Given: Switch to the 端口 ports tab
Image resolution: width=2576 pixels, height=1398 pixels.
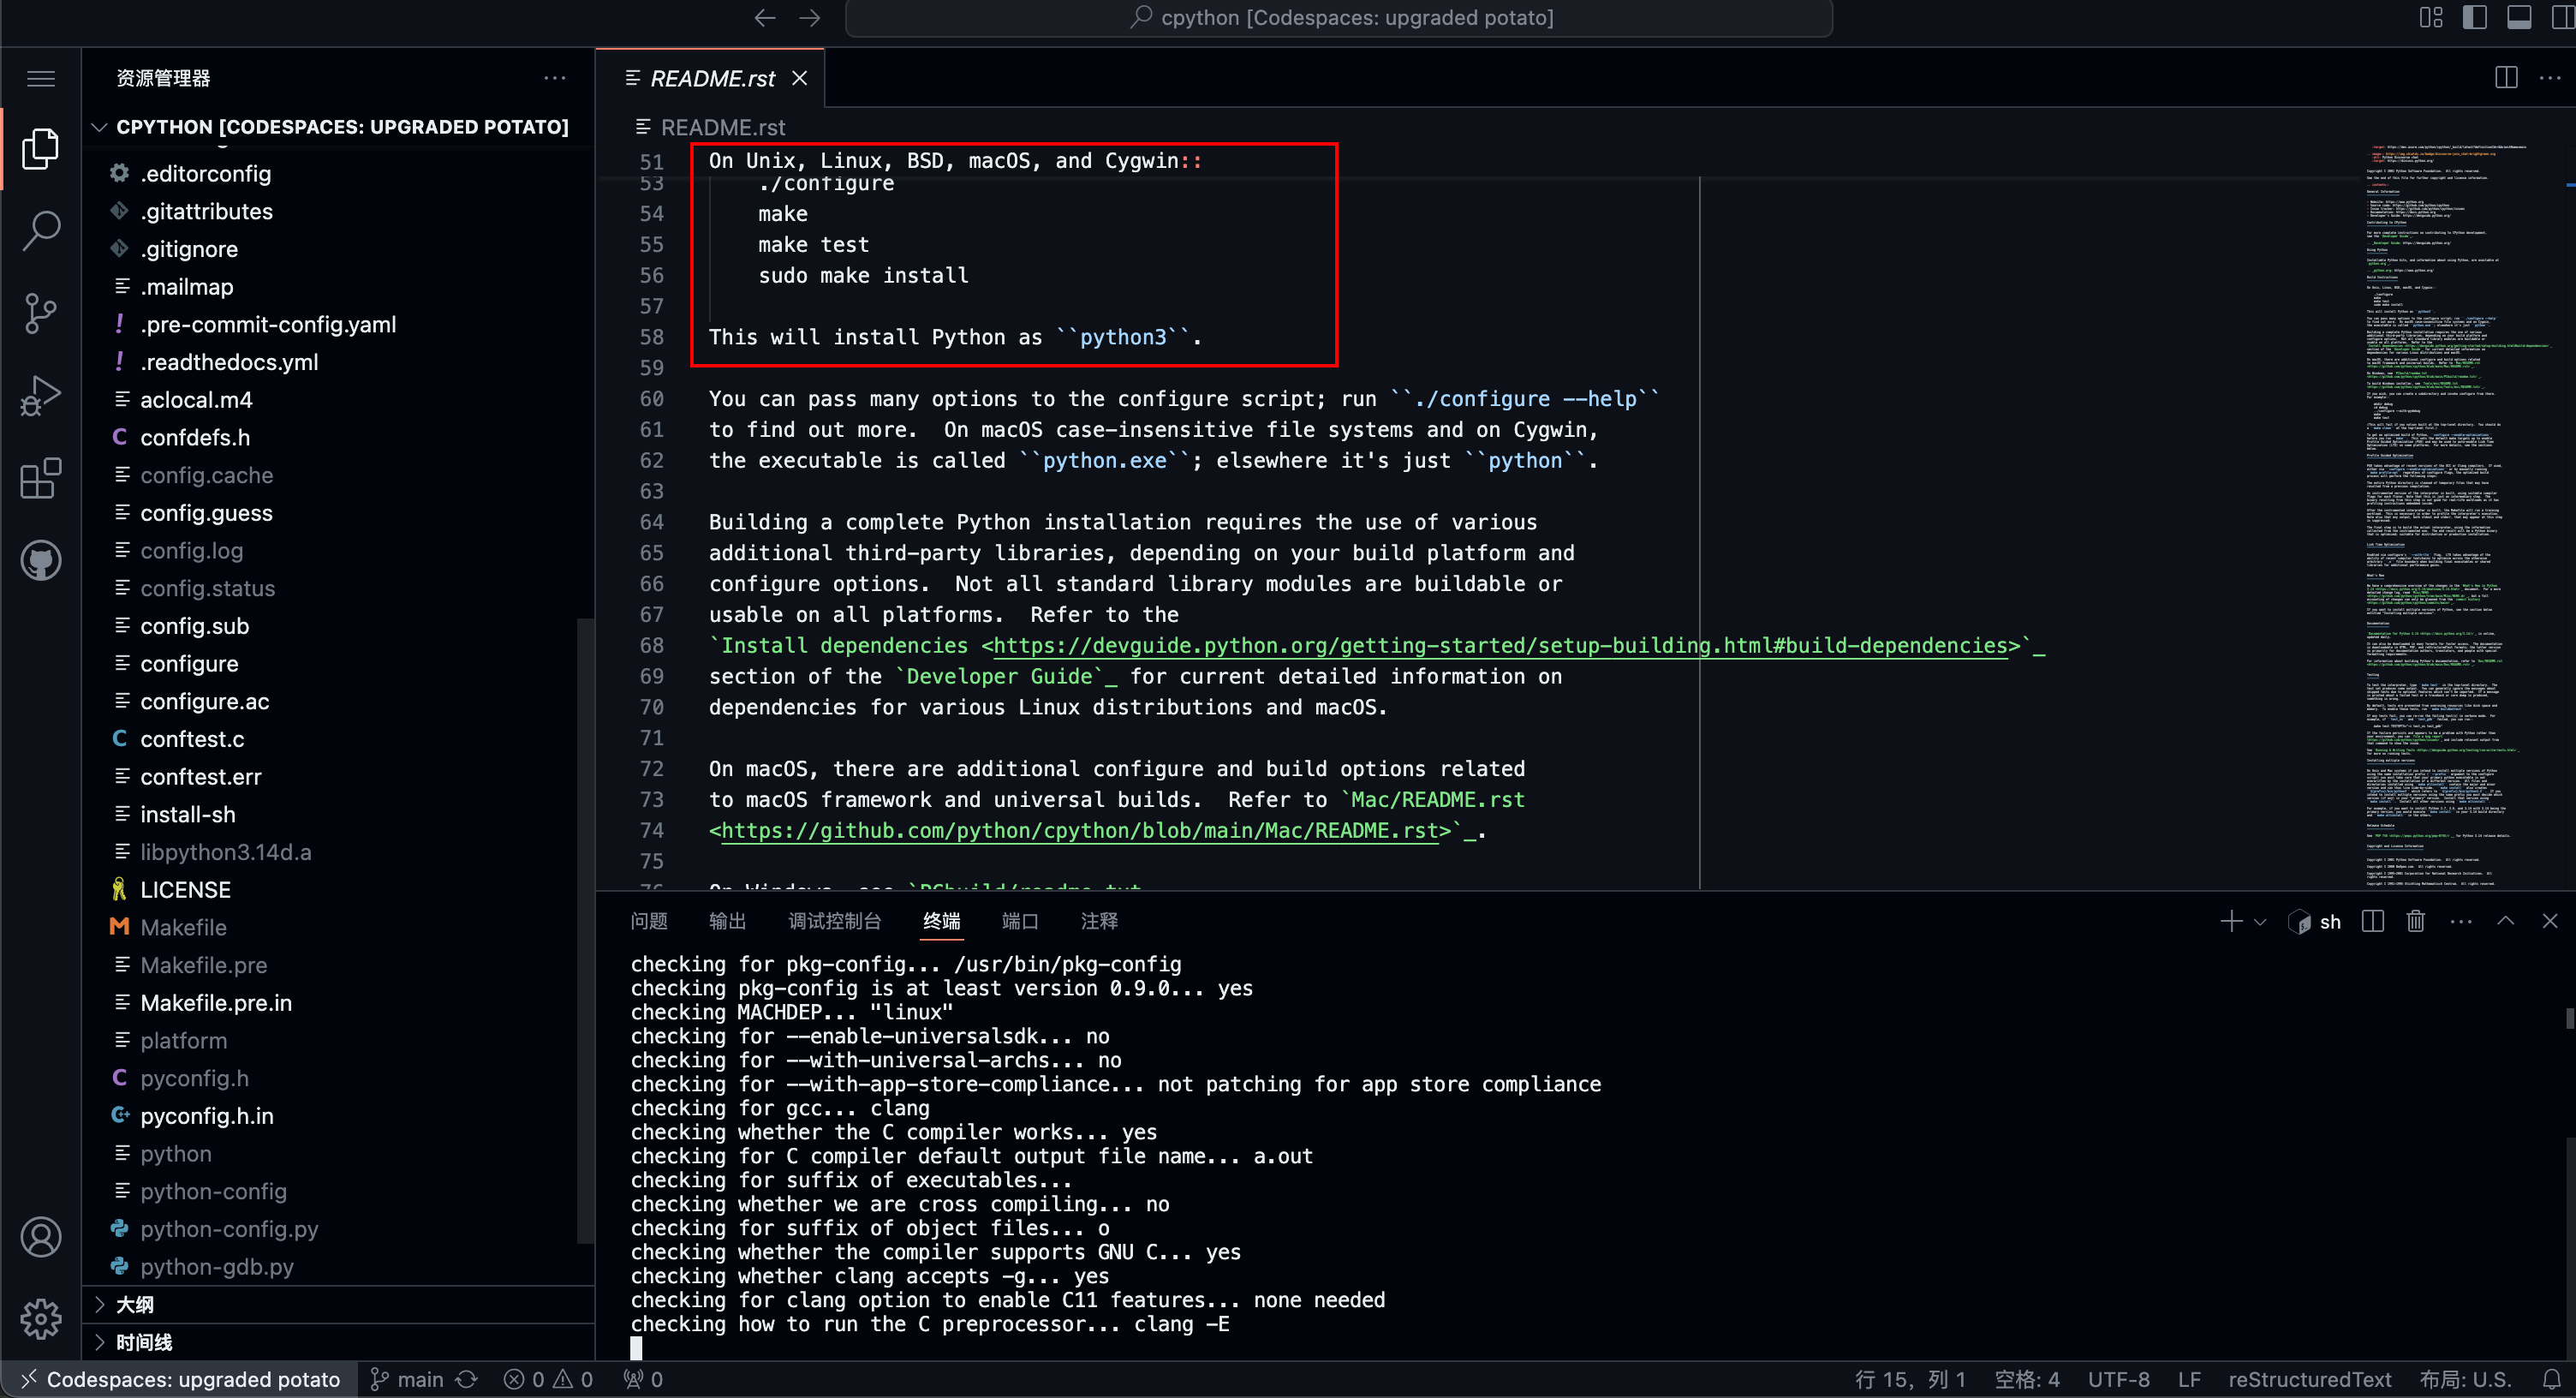Looking at the screenshot, I should coord(1019,921).
